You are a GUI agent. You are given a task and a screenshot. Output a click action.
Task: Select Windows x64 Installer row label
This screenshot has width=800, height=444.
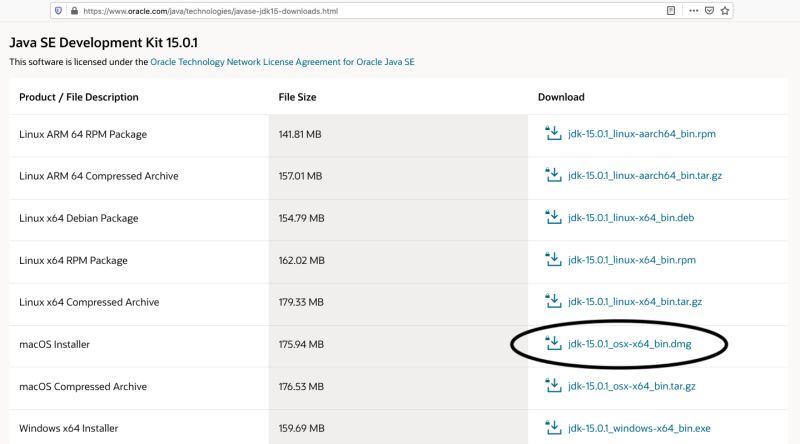point(68,429)
